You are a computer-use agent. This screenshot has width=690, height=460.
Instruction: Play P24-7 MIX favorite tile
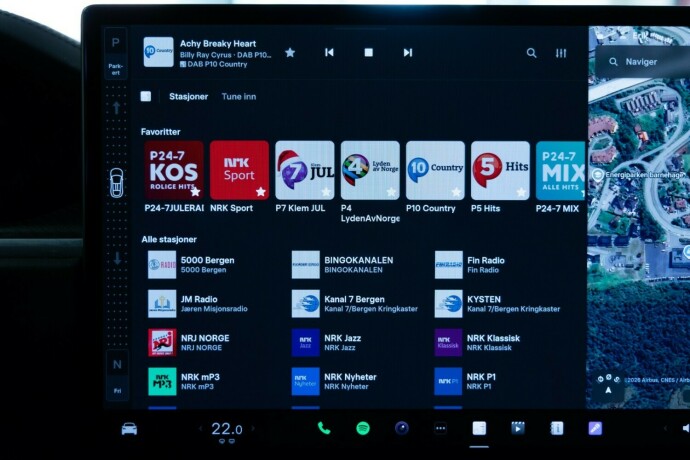coord(560,170)
